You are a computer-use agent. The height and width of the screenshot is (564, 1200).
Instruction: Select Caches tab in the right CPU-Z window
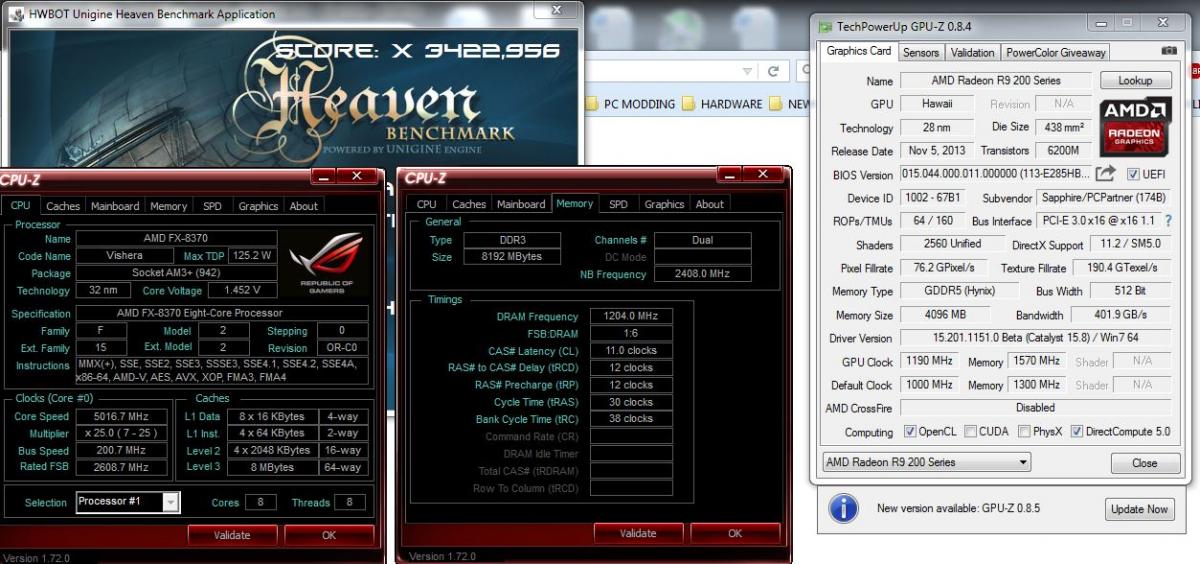[469, 204]
